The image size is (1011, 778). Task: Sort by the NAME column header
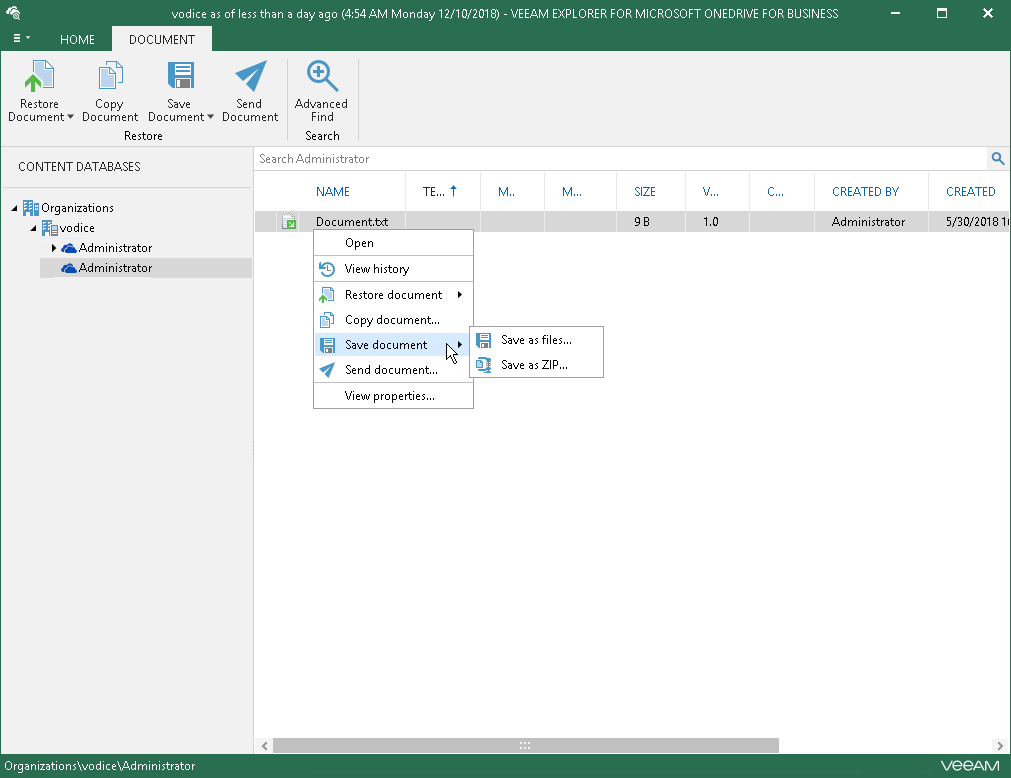click(333, 191)
